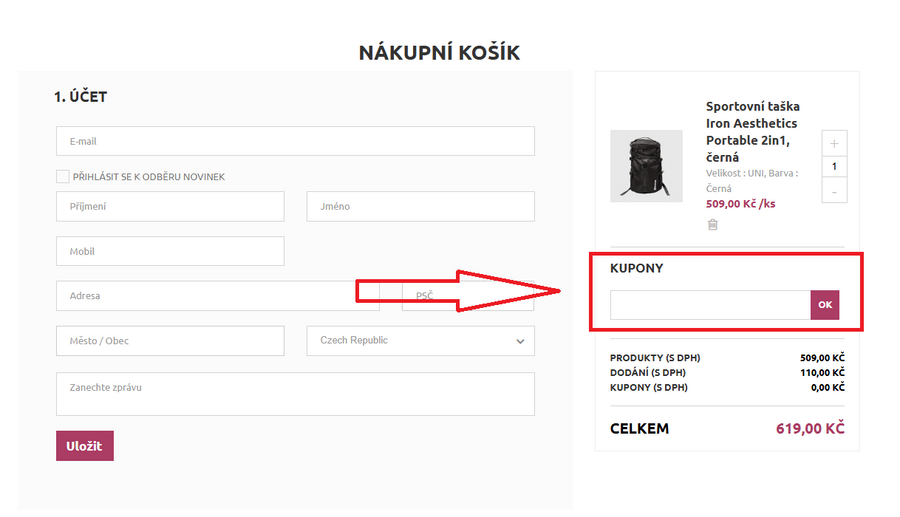Click the quantity number field
Screen dimensions: 900x517
[x=834, y=167]
